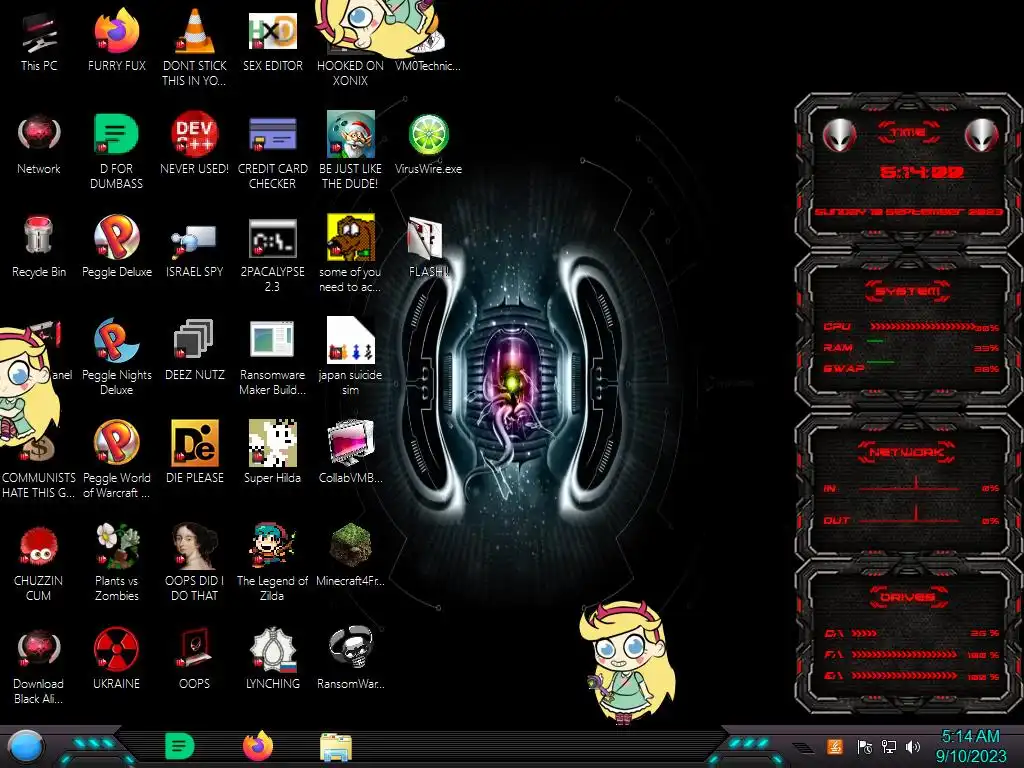Screen dimensions: 1024x768
Task: Launch Plants vs Zombies
Action: 116,562
